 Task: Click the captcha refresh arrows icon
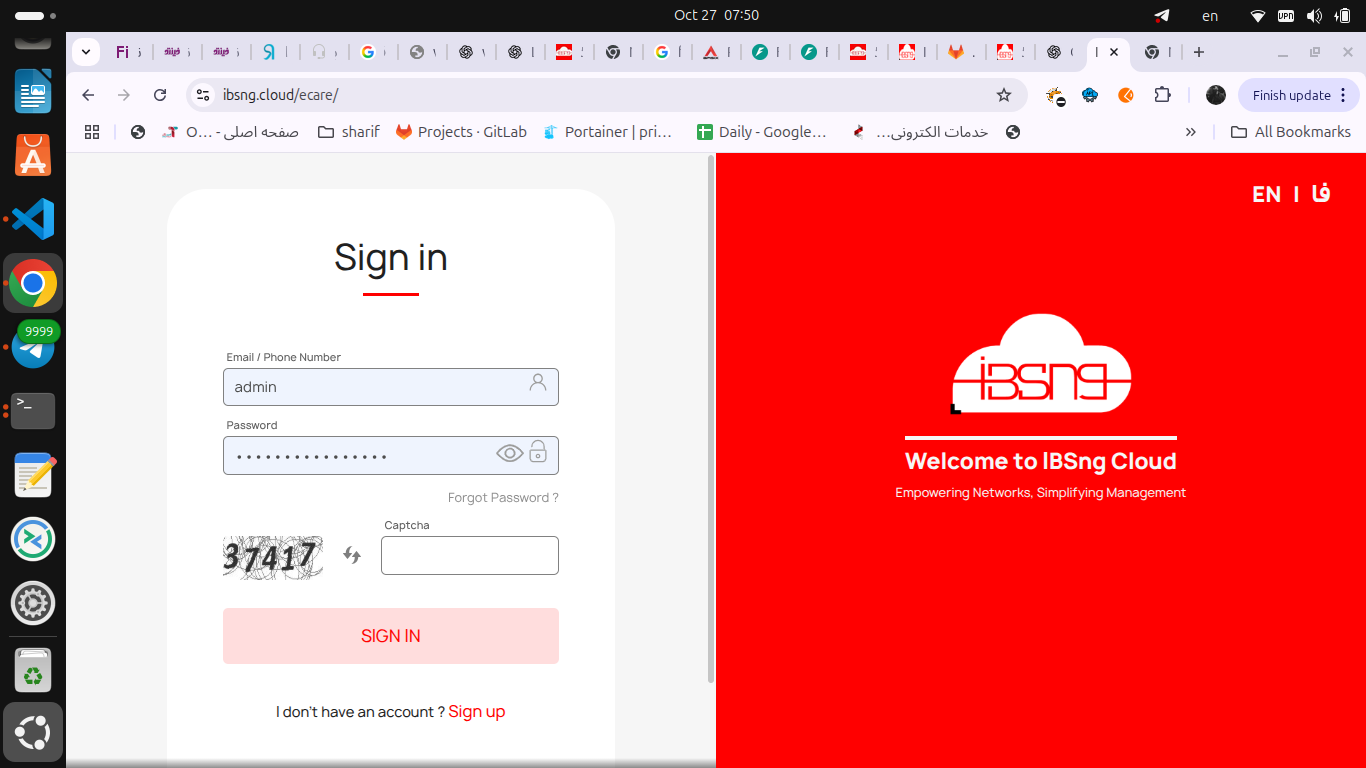coord(352,555)
